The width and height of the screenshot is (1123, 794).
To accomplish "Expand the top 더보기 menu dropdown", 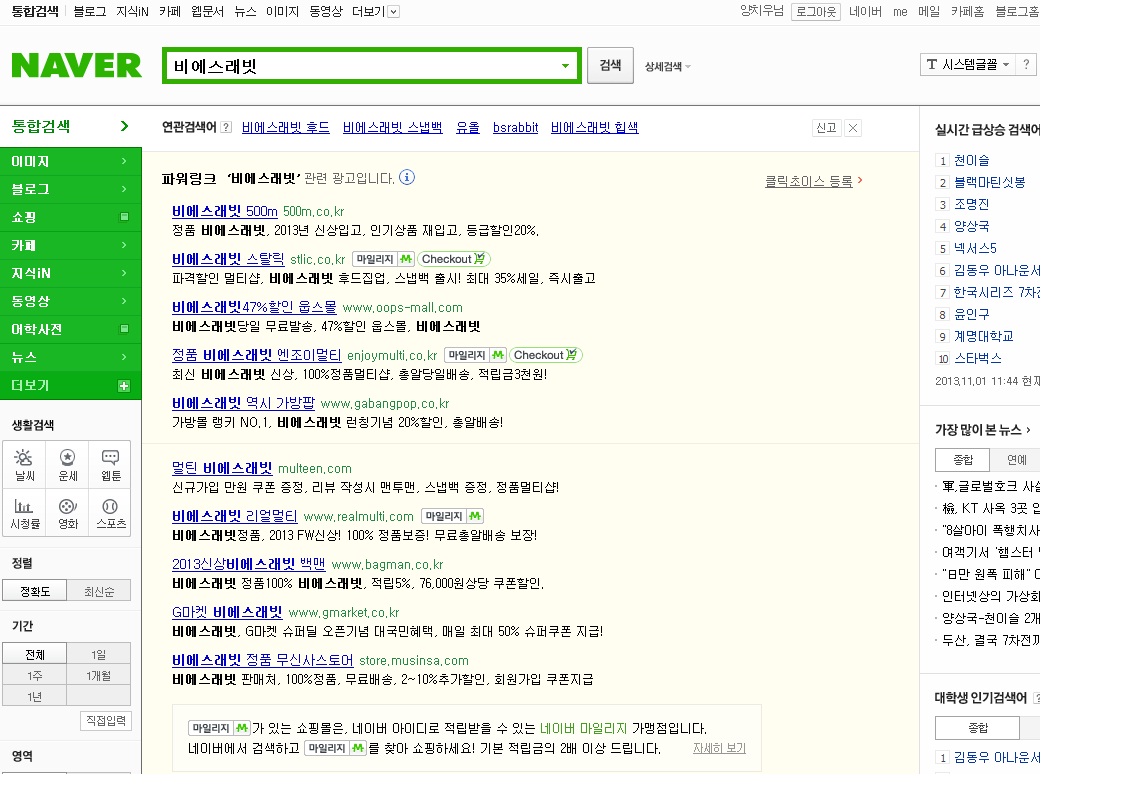I will tap(393, 11).
